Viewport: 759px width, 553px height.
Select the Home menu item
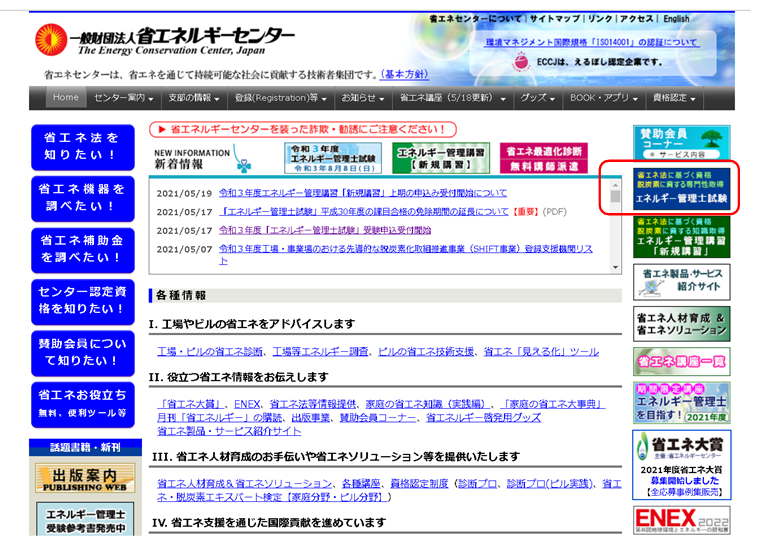click(x=66, y=97)
